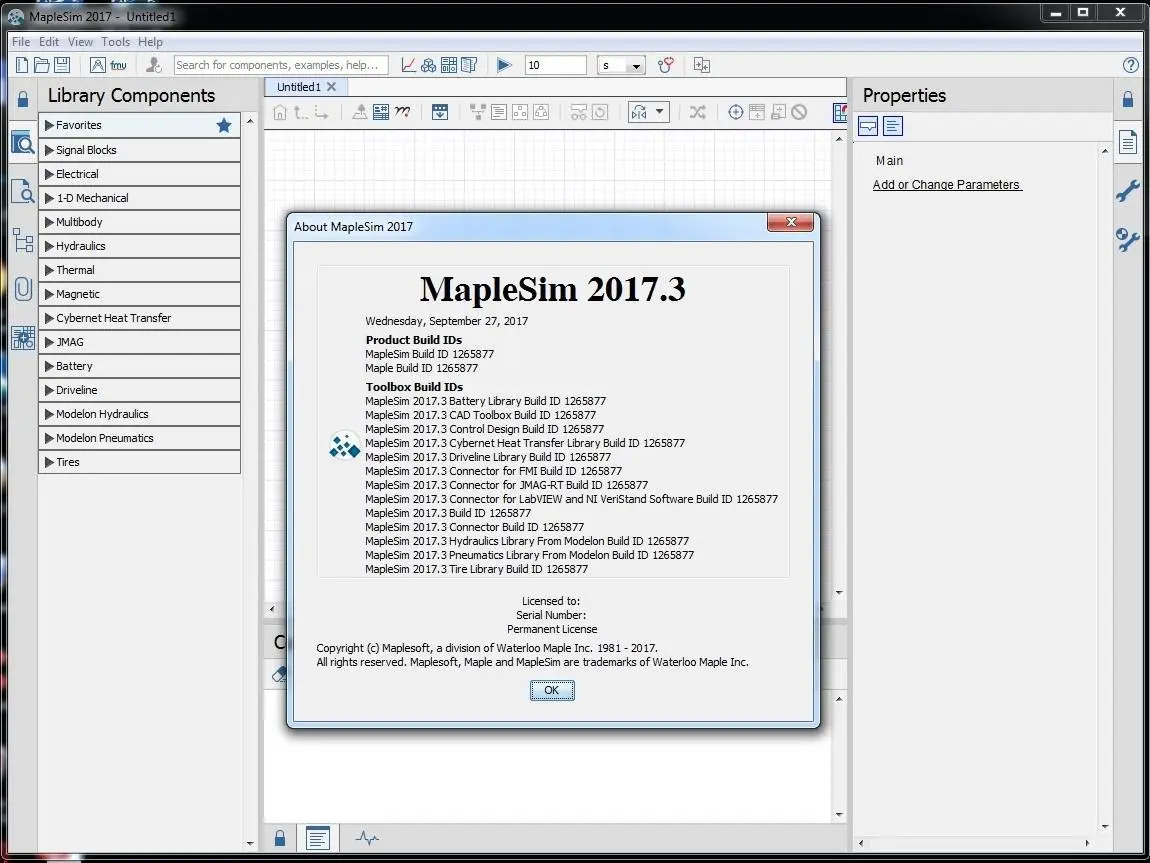Toggle the lock in the bottom console bar

[279, 838]
